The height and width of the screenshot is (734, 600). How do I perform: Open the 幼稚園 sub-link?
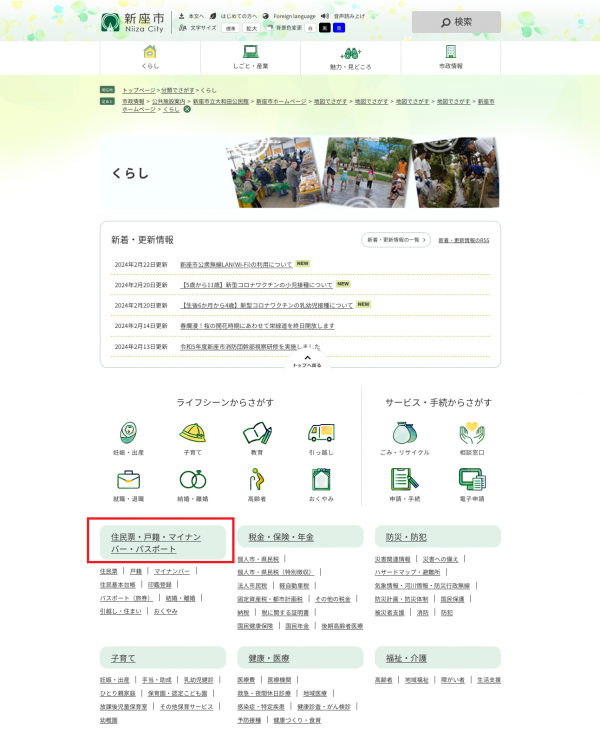[x=109, y=720]
